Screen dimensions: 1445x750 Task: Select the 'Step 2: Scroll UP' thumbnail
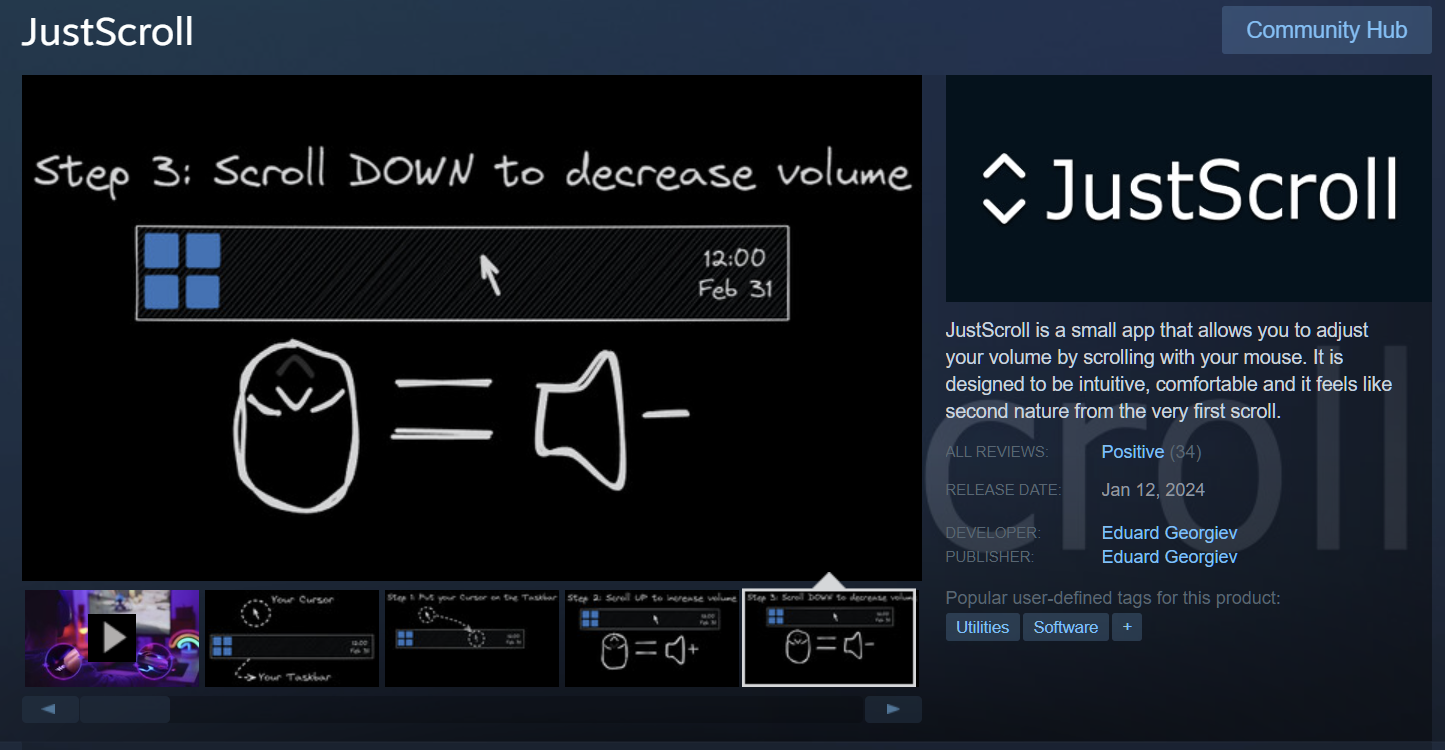pyautogui.click(x=651, y=637)
